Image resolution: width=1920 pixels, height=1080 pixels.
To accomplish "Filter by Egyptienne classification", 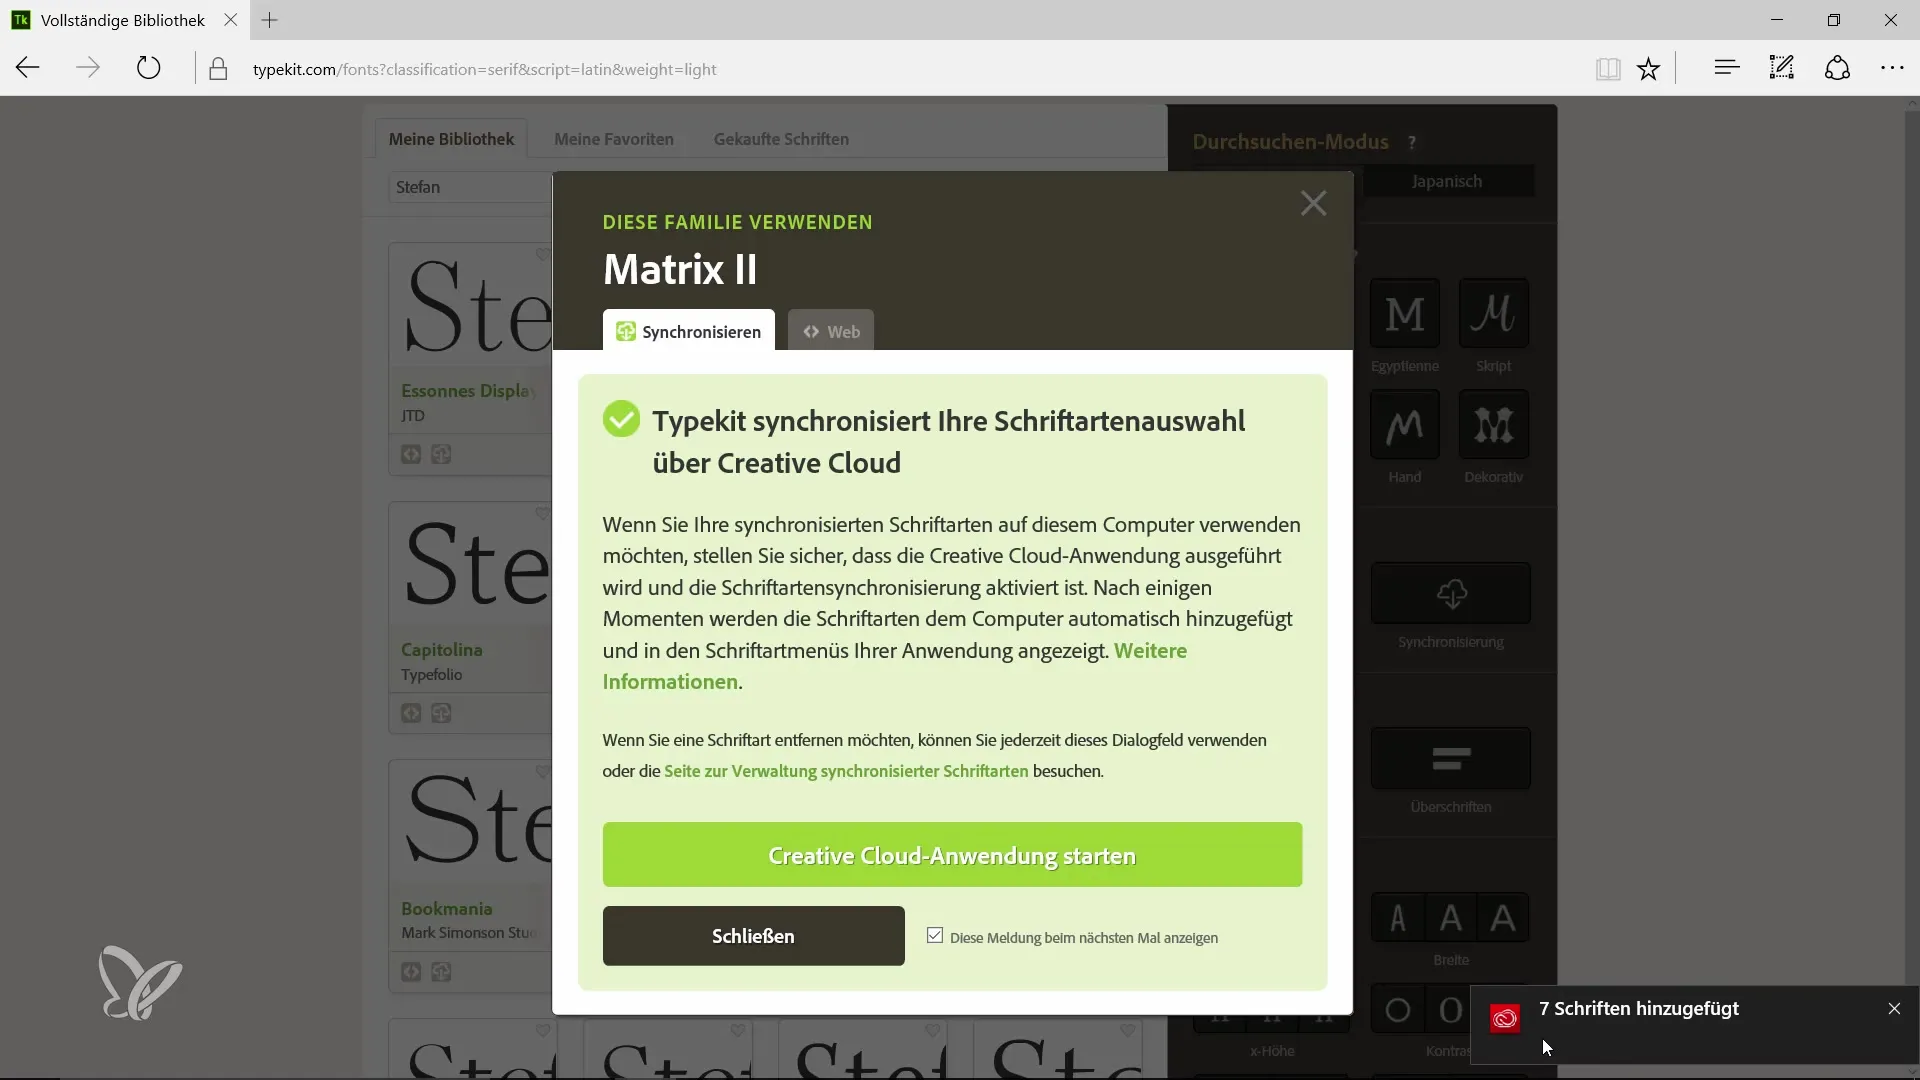I will point(1405,314).
